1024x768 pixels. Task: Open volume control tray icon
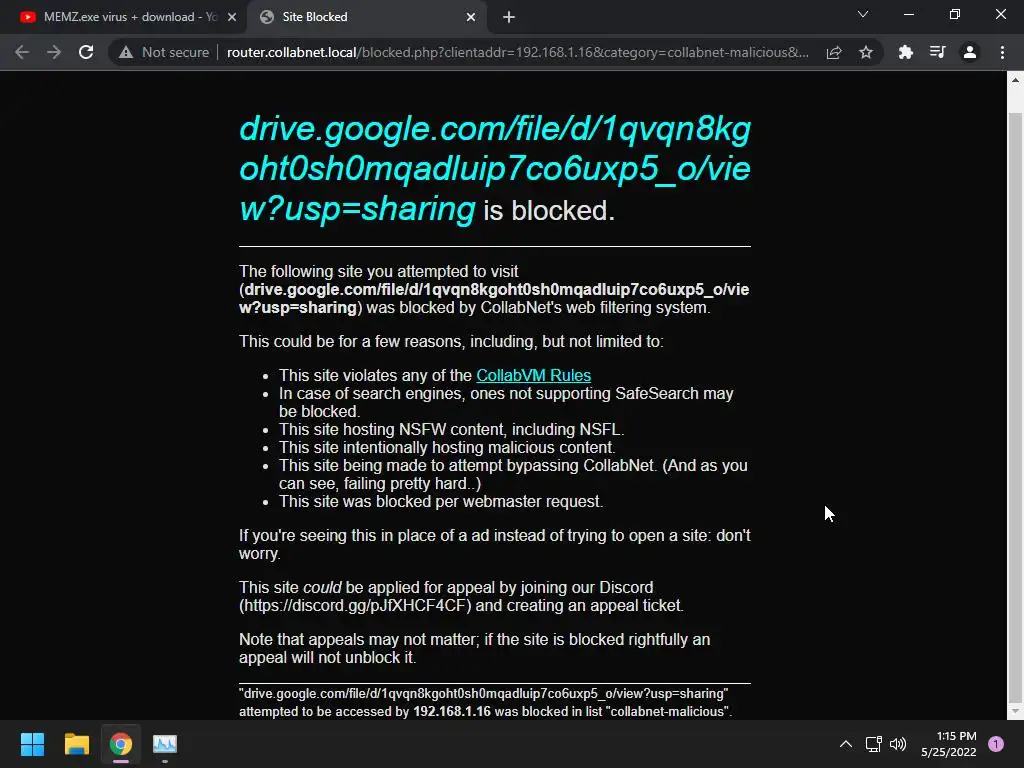coord(898,744)
